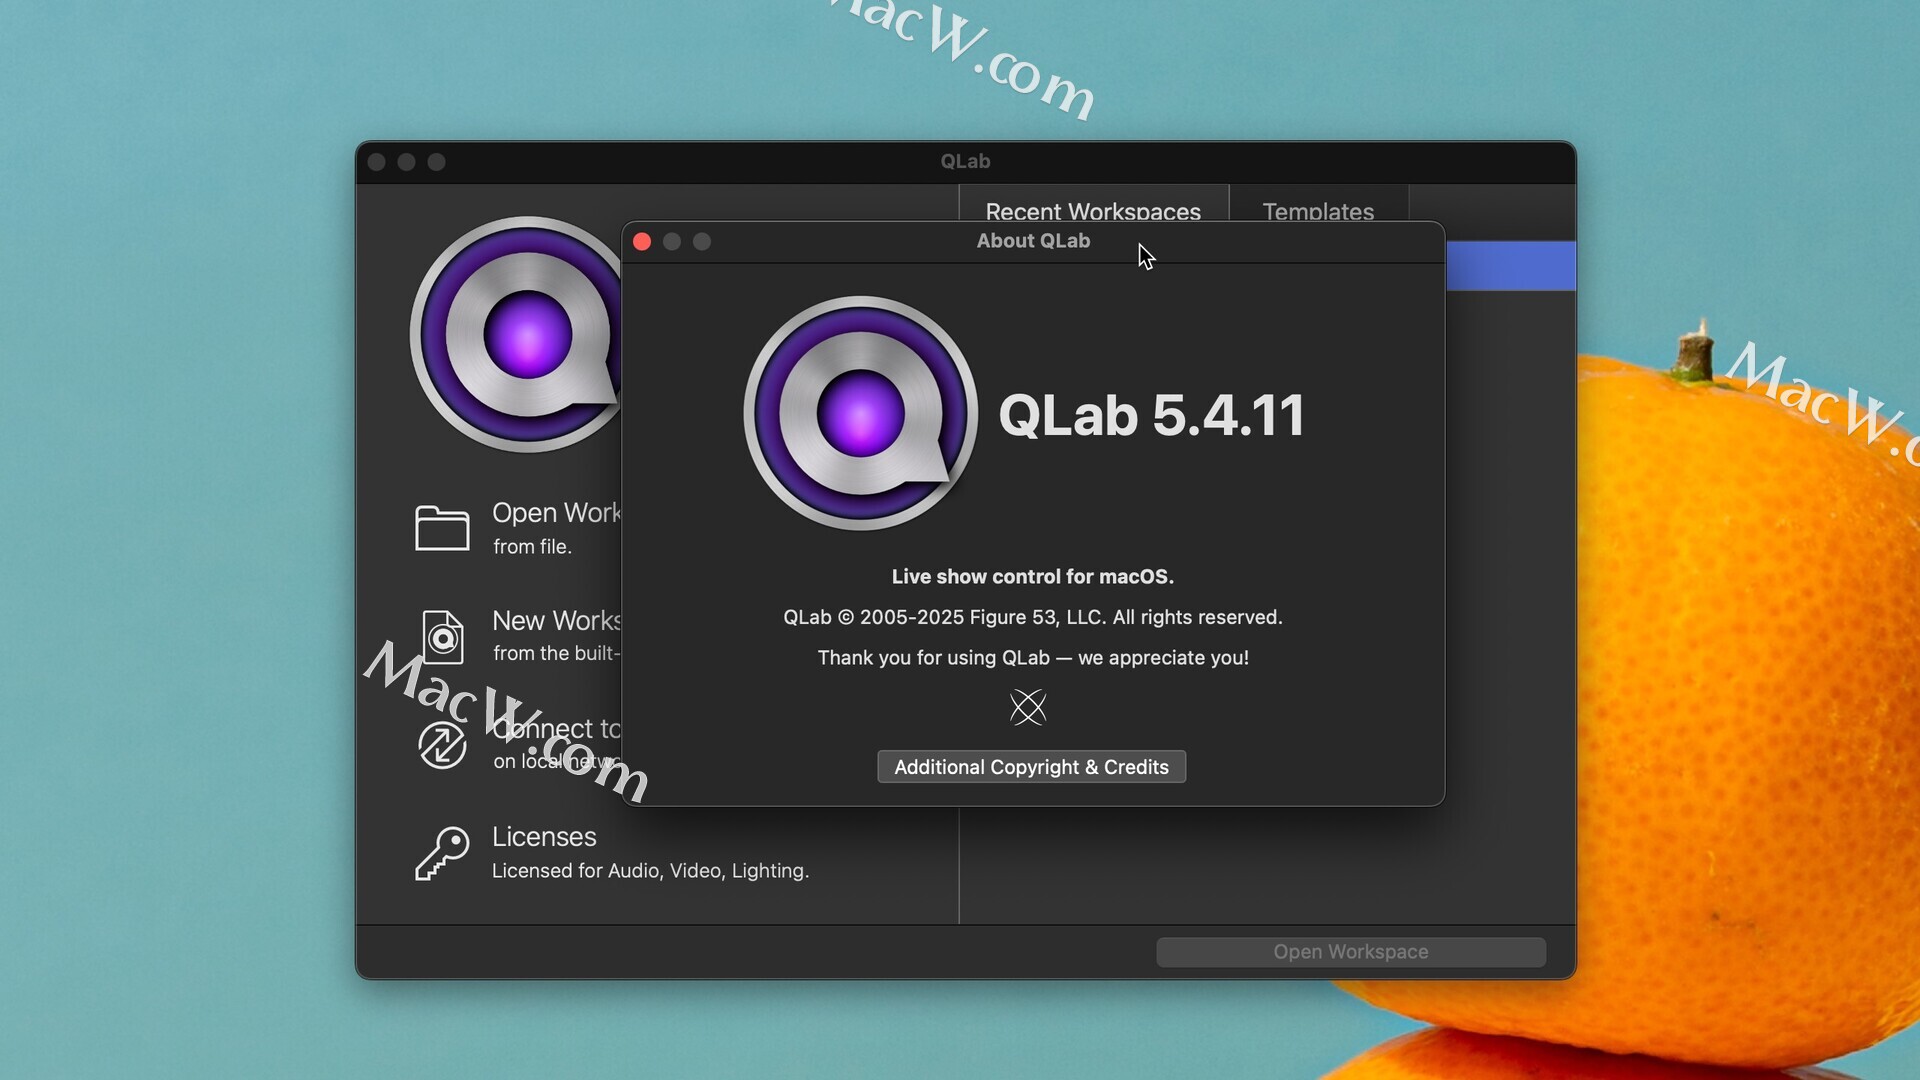Open the Licenses option
The height and width of the screenshot is (1080, 1920).
[x=544, y=836]
